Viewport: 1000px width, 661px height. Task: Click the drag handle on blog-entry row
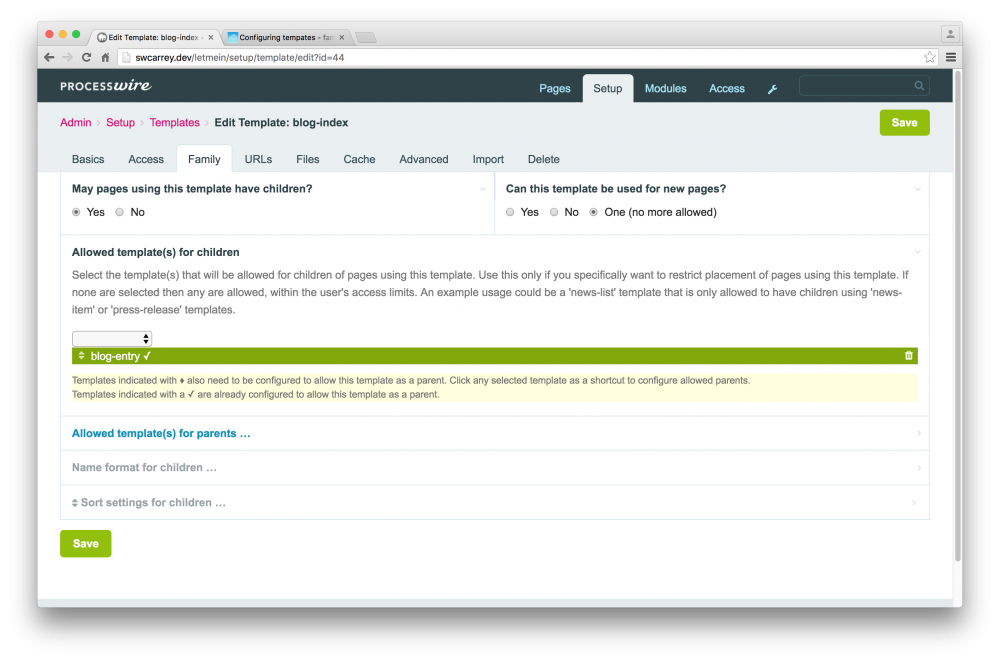pos(80,355)
